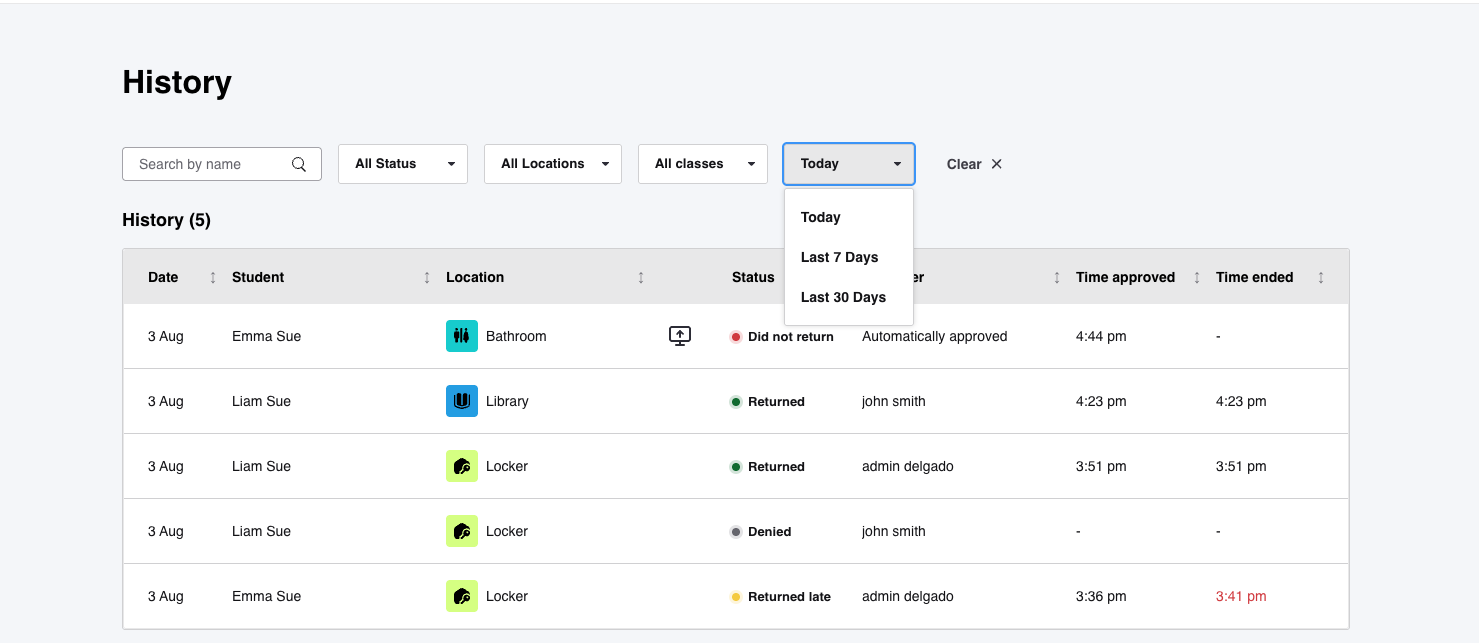
Task: Click the search magnifier icon
Action: click(x=299, y=165)
